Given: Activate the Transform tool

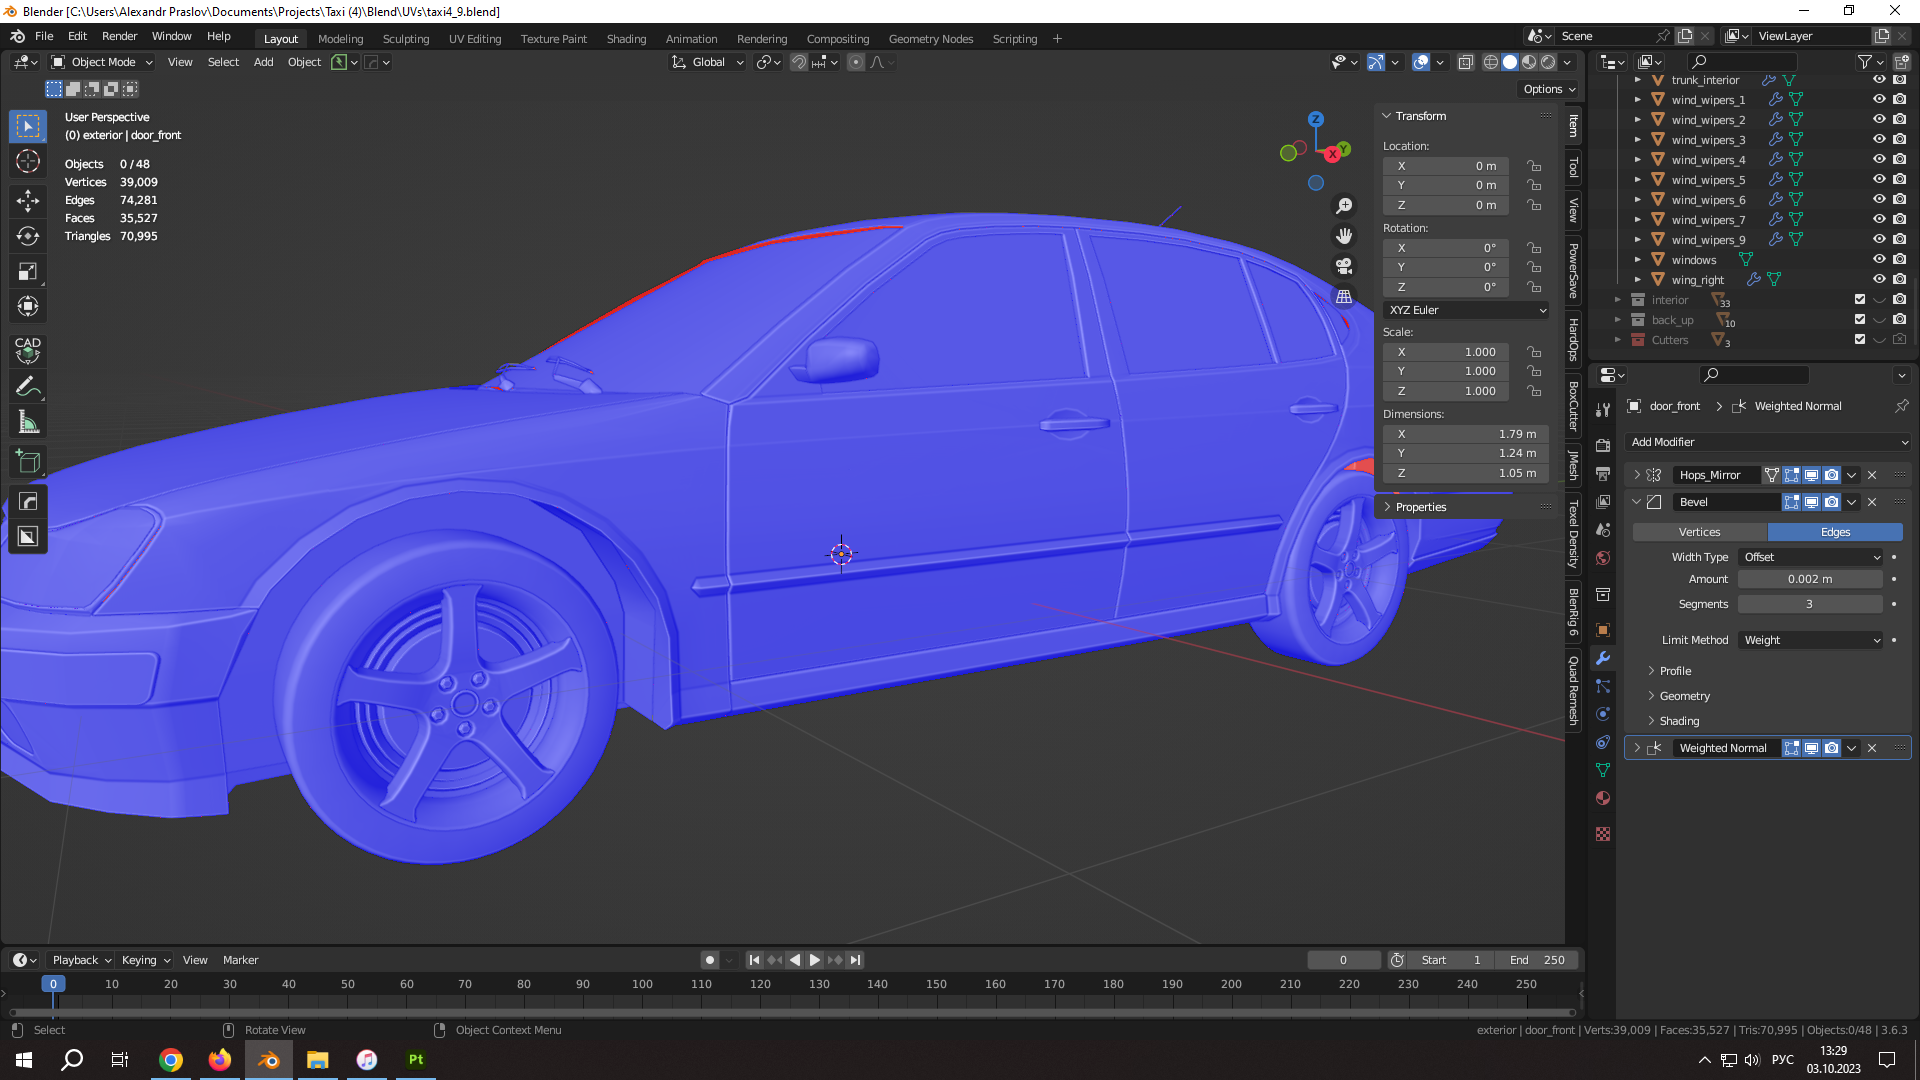Looking at the screenshot, I should tap(28, 307).
